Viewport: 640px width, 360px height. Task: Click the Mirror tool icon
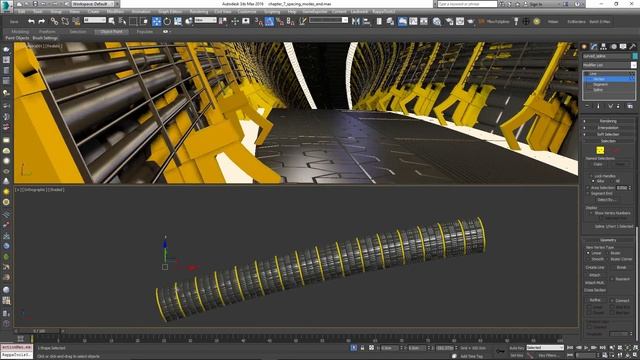click(x=356, y=21)
